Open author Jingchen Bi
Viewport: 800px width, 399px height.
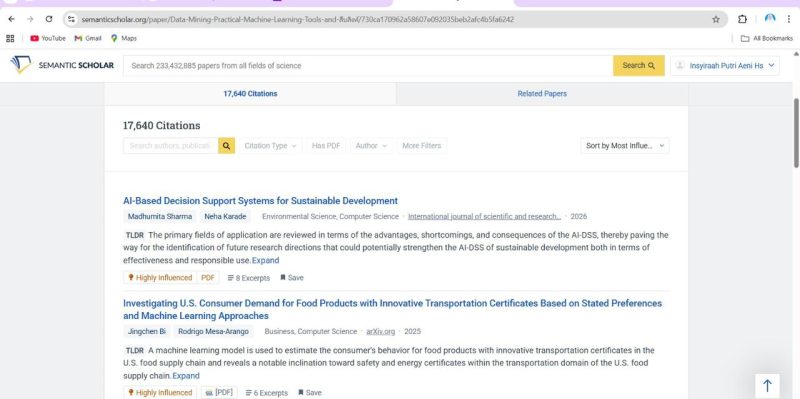tap(146, 331)
